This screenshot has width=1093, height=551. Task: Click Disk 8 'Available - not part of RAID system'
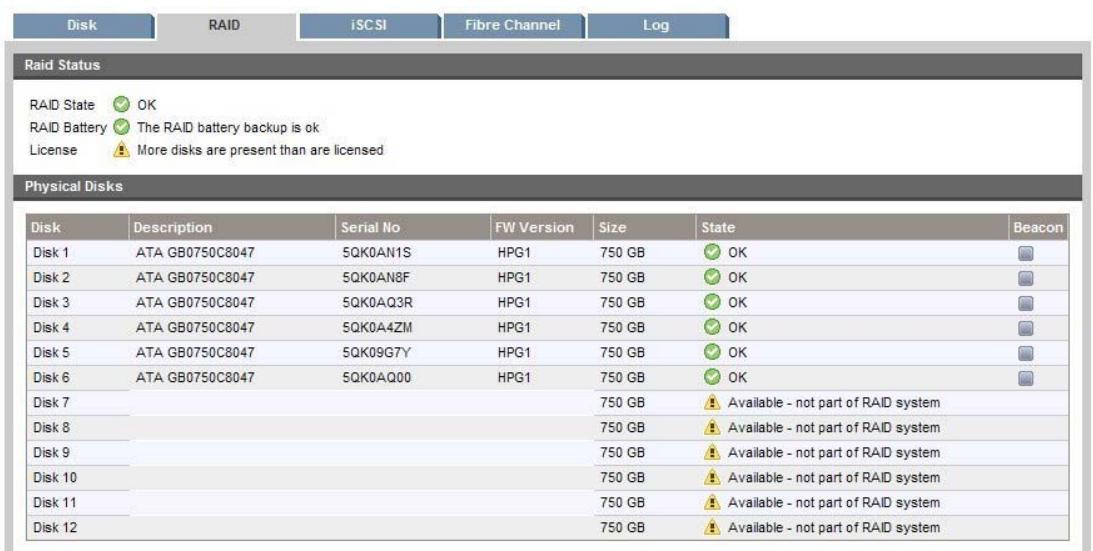pos(834,428)
